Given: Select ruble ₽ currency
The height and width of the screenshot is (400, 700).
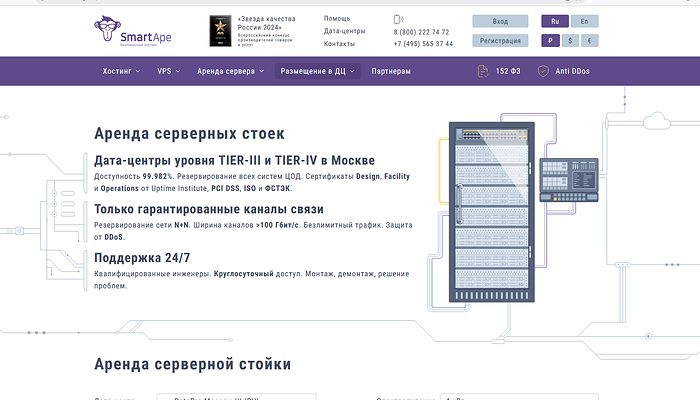Looking at the screenshot, I should coord(550,41).
